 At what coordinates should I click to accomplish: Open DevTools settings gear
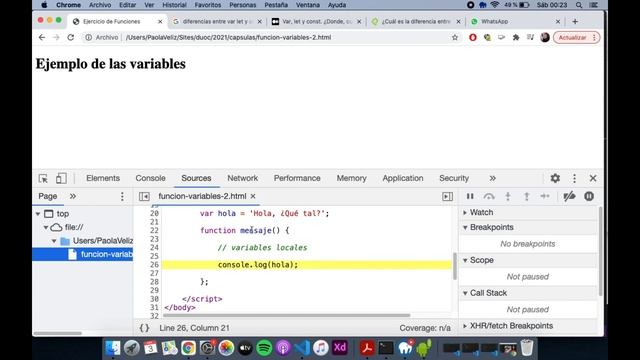pyautogui.click(x=555, y=178)
